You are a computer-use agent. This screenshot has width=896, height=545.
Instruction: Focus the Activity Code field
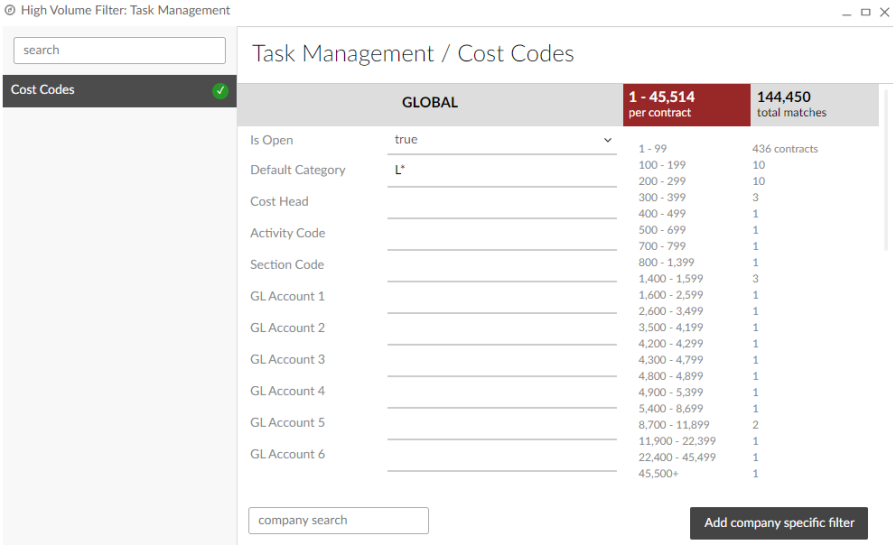click(x=502, y=234)
